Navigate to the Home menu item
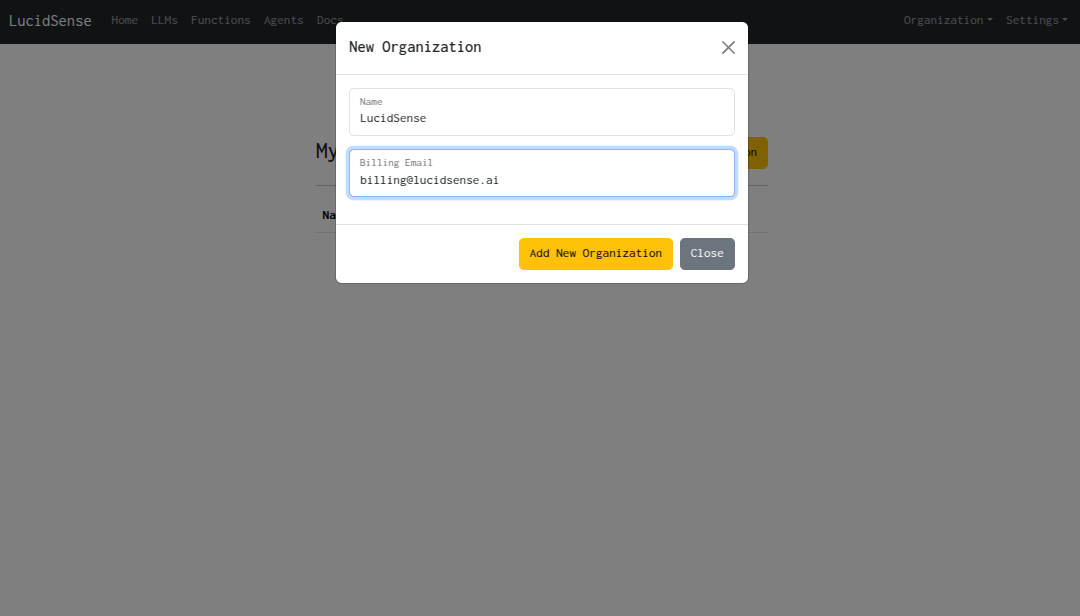 point(124,20)
